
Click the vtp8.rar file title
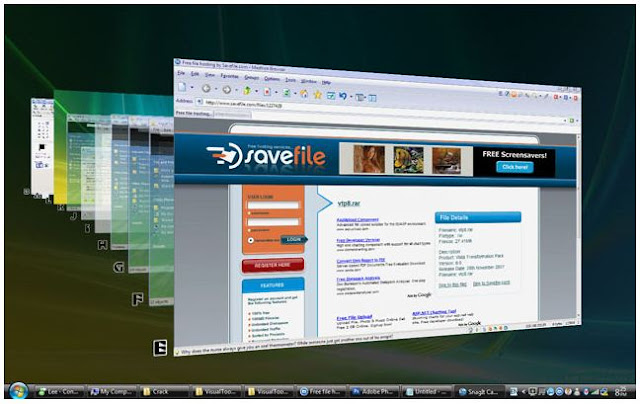[x=349, y=204]
